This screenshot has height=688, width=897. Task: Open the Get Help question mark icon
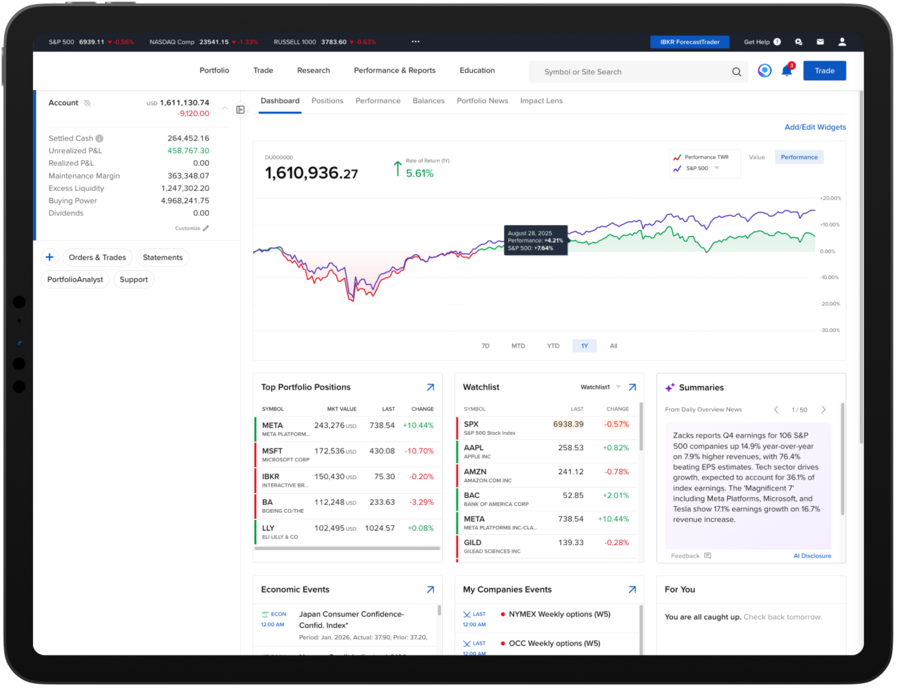(x=777, y=42)
